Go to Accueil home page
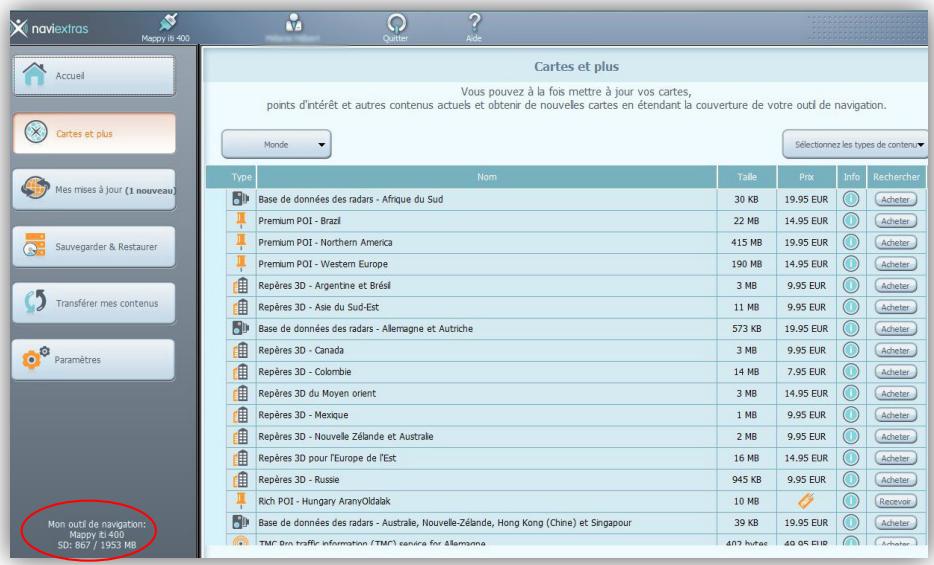The image size is (934, 565). (x=94, y=76)
